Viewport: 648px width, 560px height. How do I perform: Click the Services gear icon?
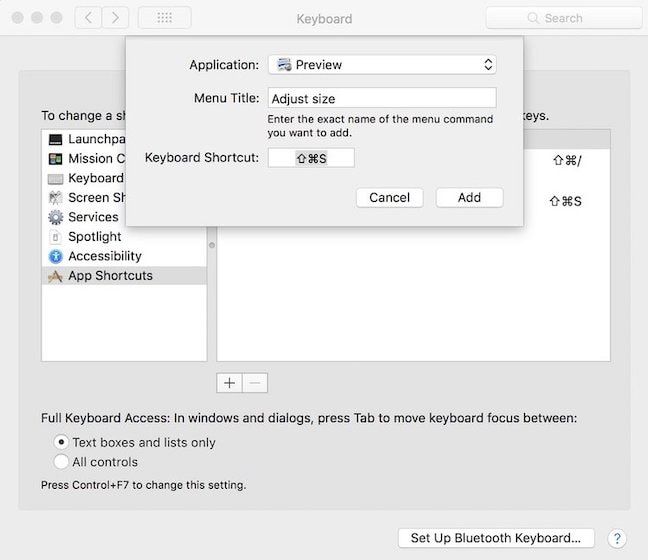56,217
